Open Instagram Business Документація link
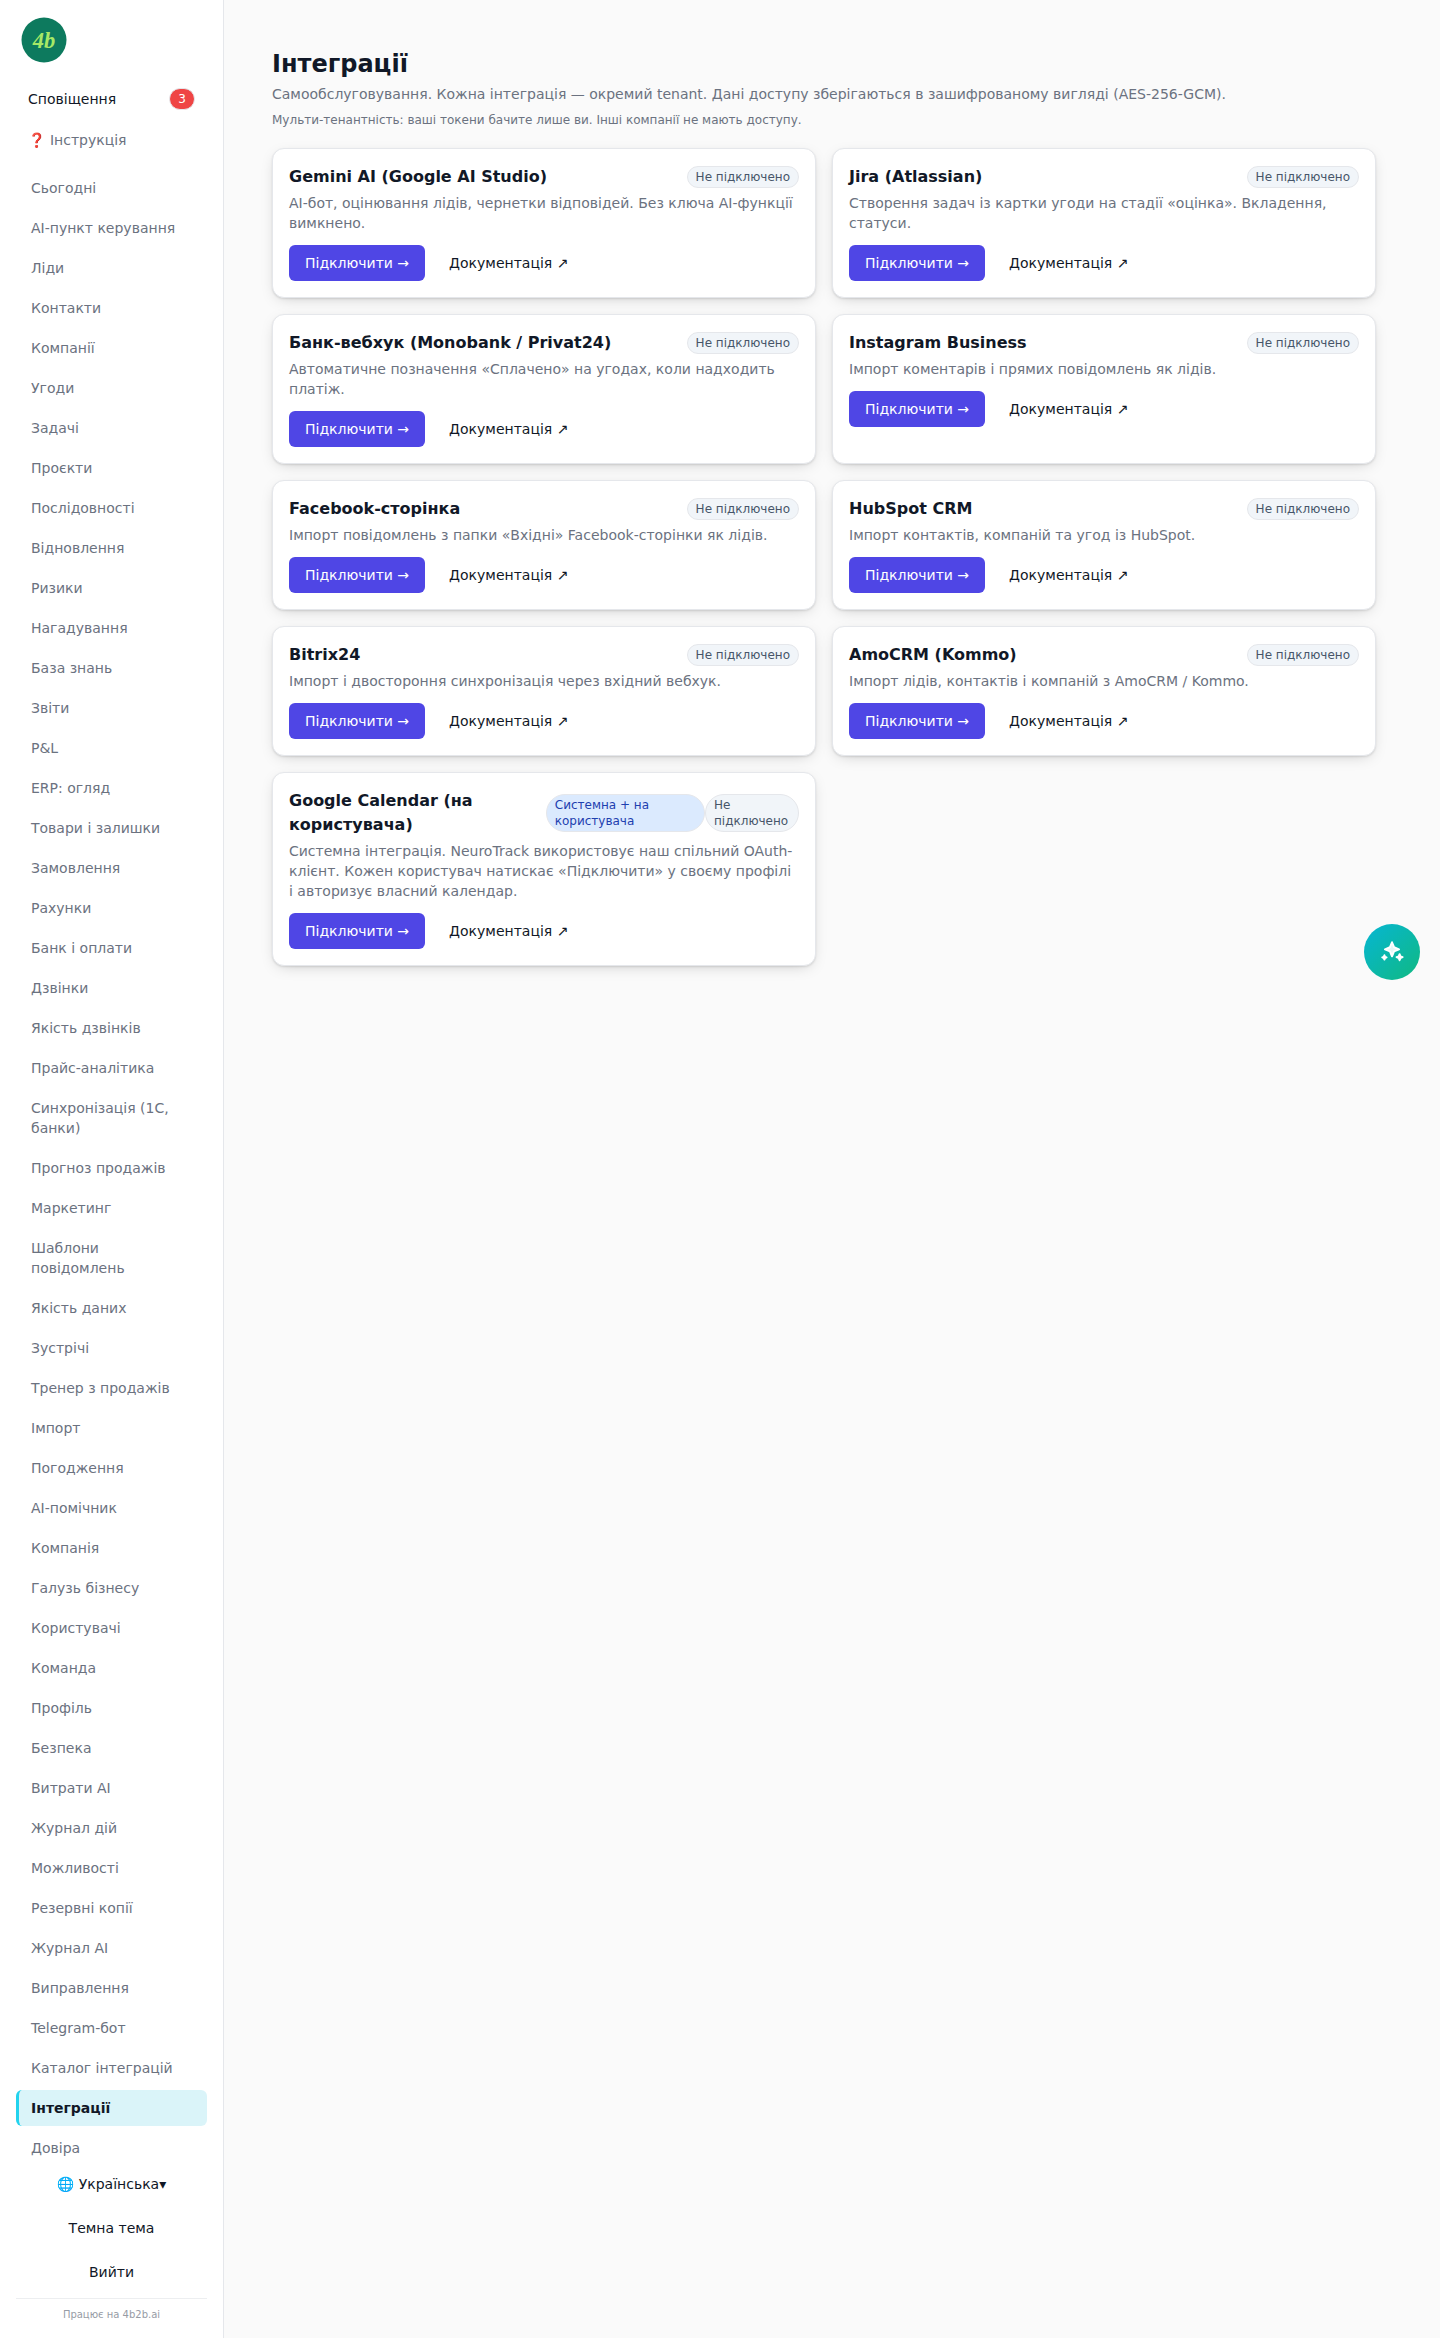 click(1069, 409)
